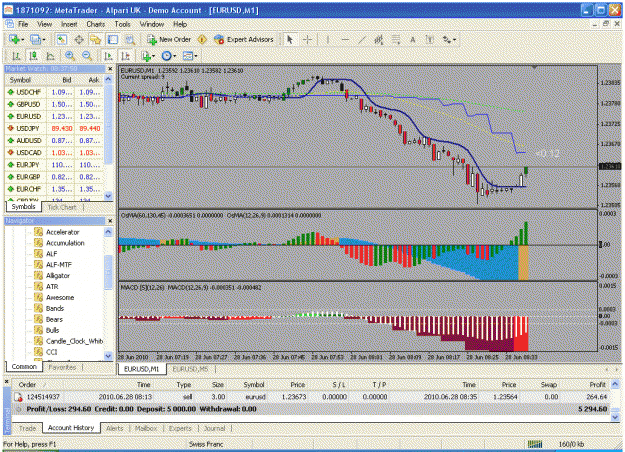Toggle Chart Shift button
625x452 pixels.
pos(126,56)
